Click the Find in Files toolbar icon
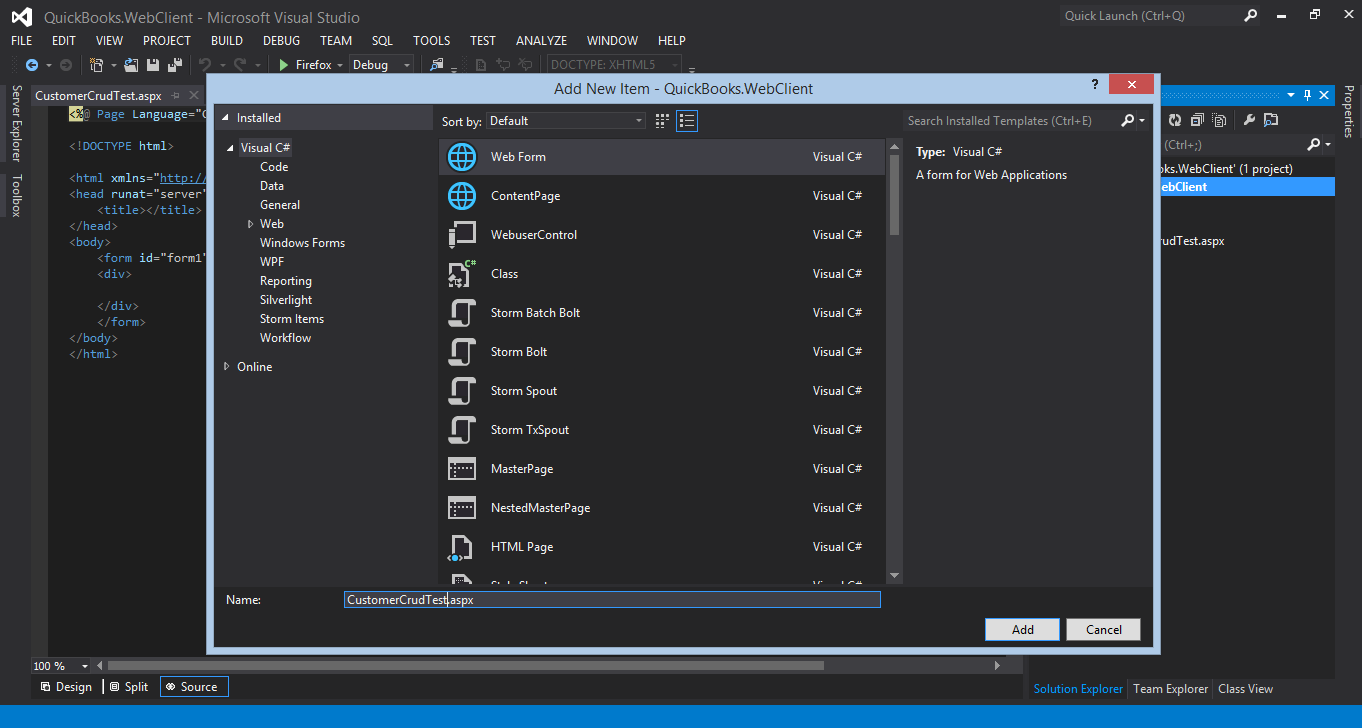The image size is (1362, 728). pyautogui.click(x=437, y=65)
